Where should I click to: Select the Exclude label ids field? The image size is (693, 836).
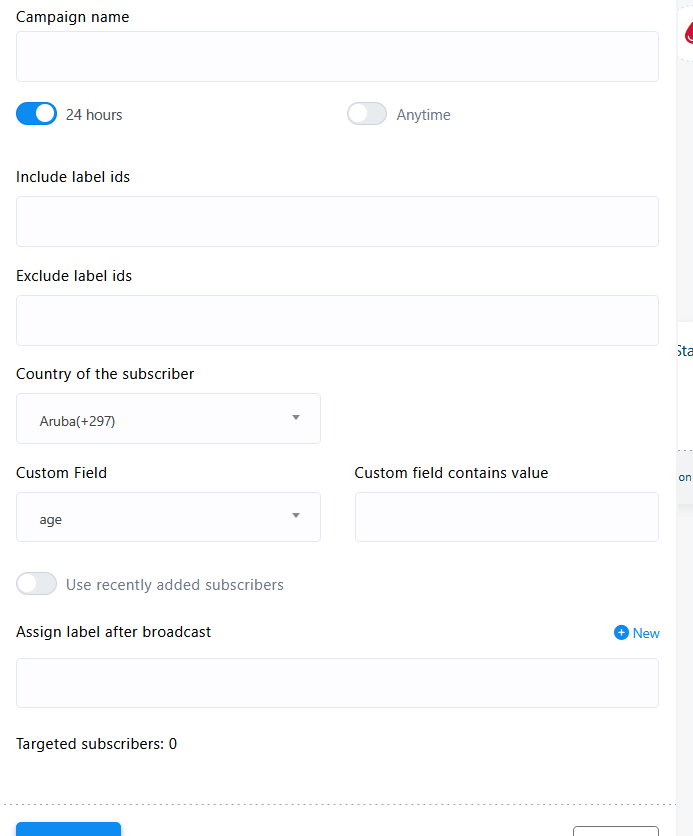click(337, 321)
